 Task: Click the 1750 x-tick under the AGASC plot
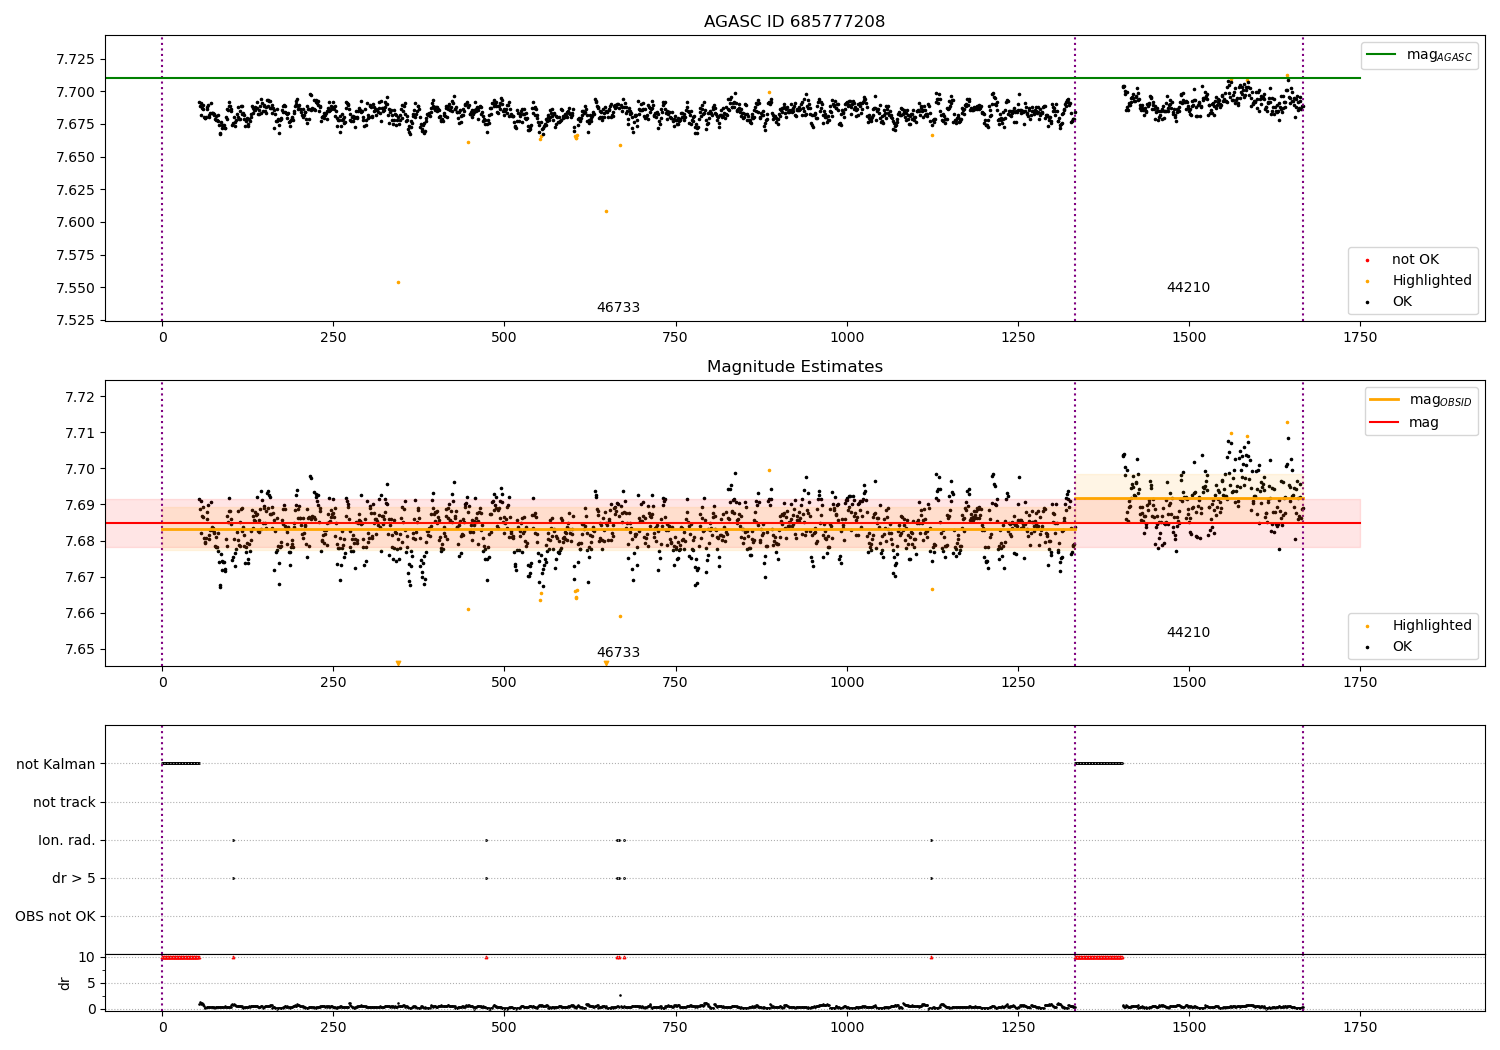click(1359, 338)
